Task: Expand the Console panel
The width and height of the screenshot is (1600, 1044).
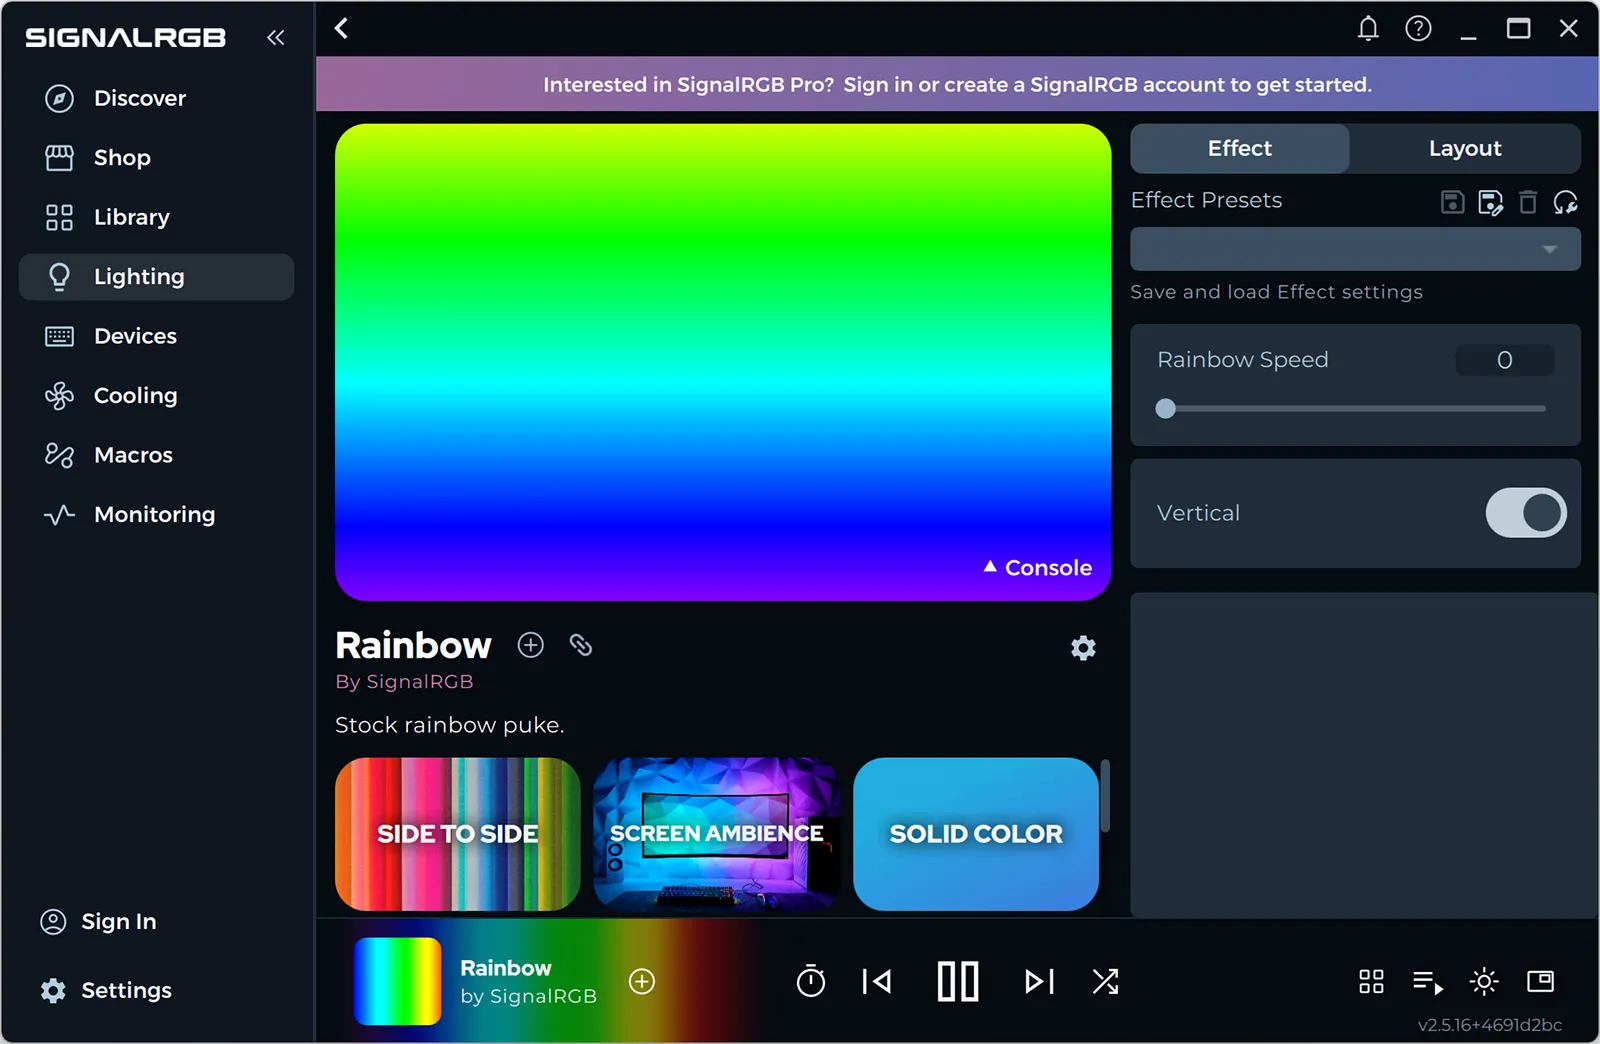Action: [1037, 567]
